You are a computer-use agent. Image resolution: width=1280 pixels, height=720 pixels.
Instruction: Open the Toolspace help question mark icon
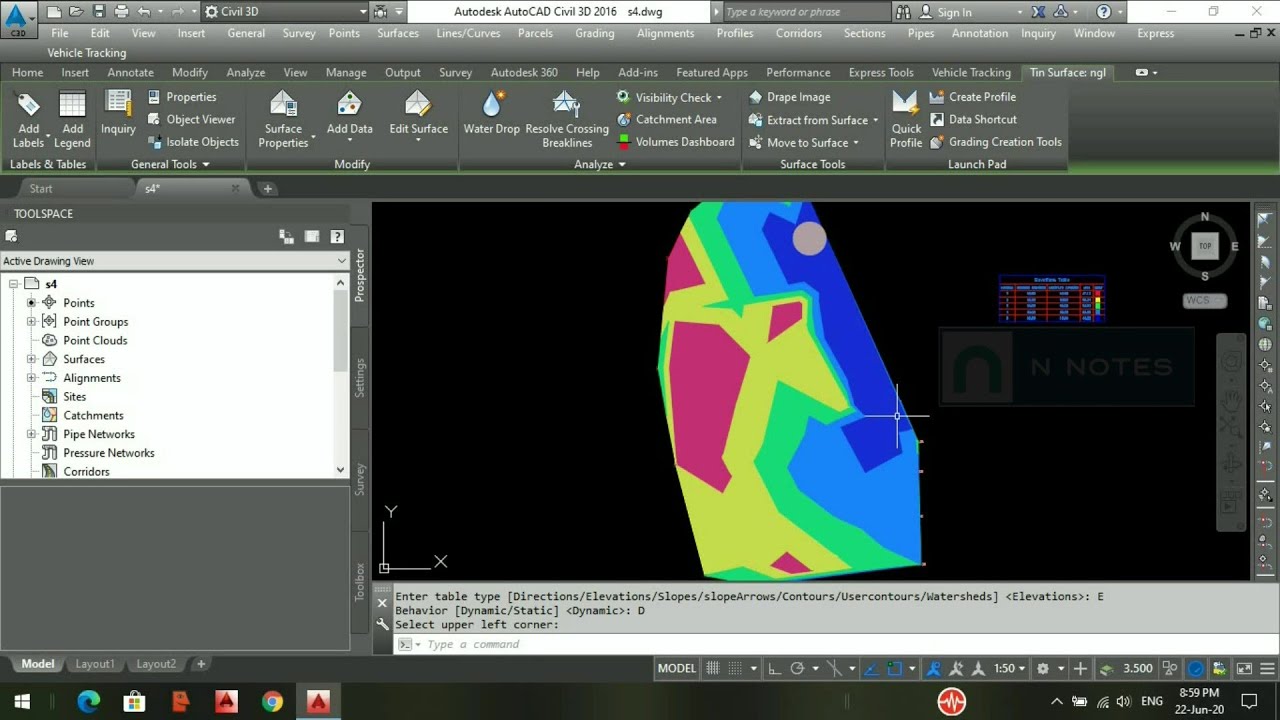[x=337, y=237]
